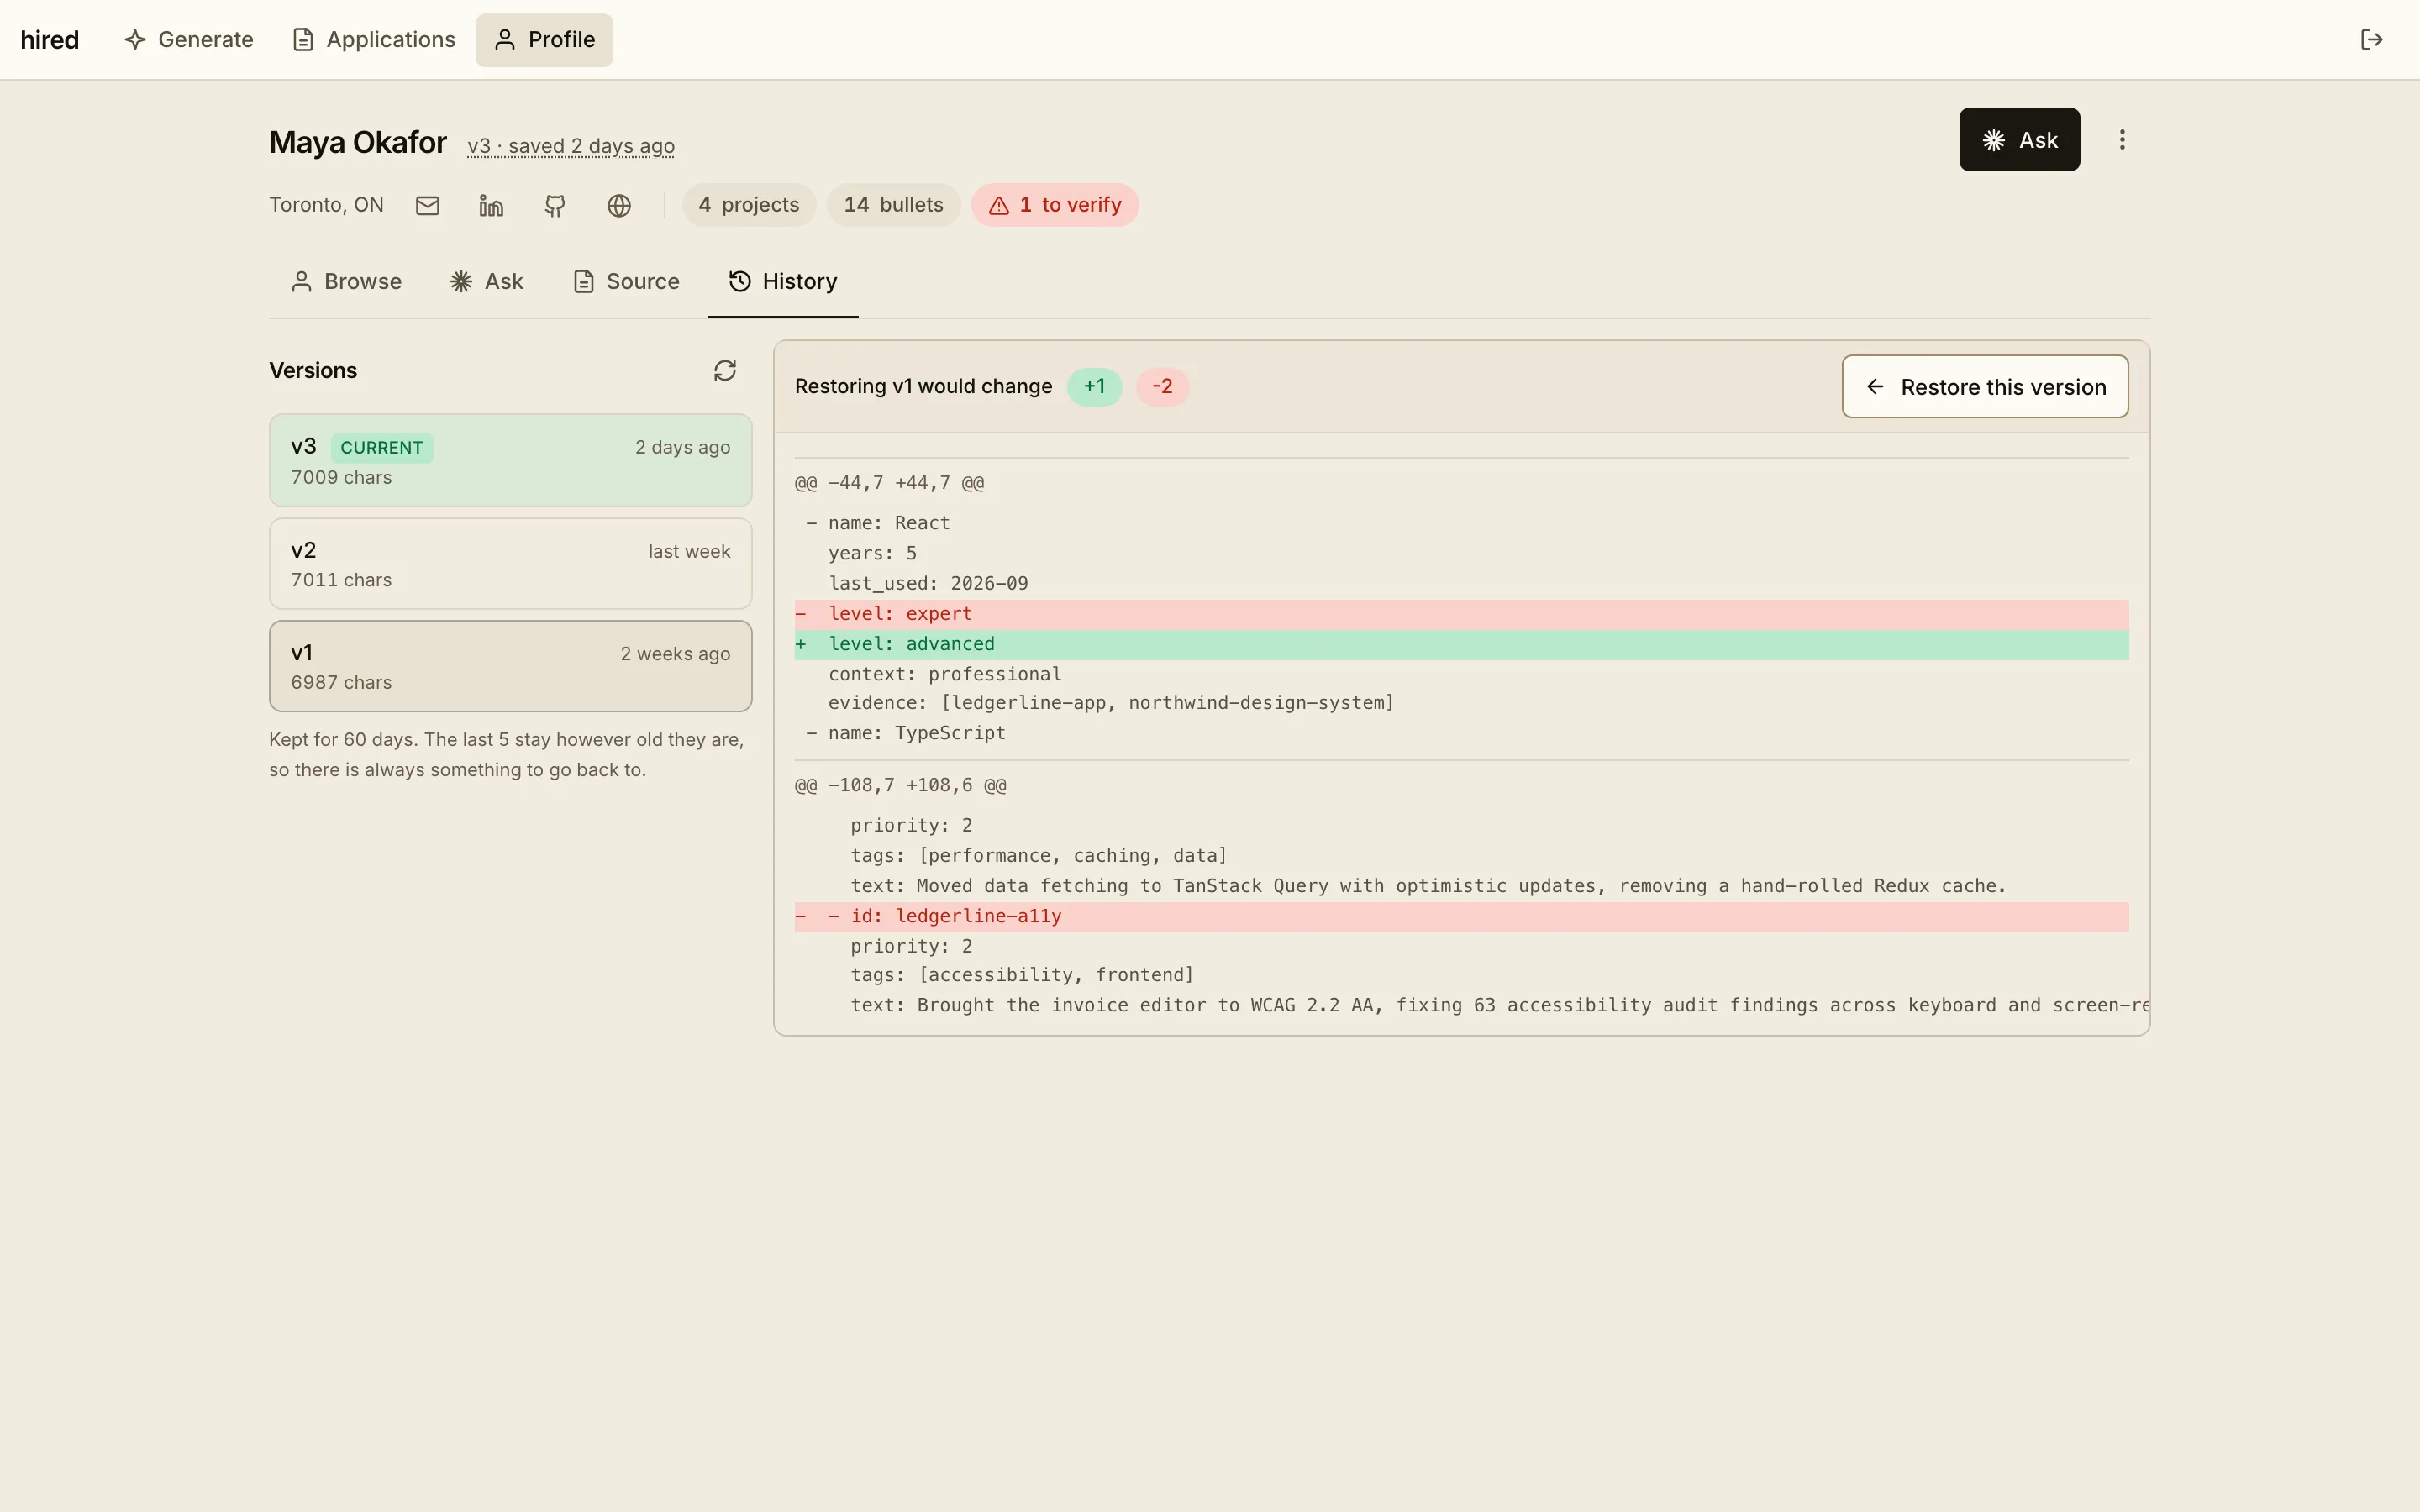Open the LinkedIn profile icon
Viewport: 2420px width, 1512px height.
click(x=491, y=205)
